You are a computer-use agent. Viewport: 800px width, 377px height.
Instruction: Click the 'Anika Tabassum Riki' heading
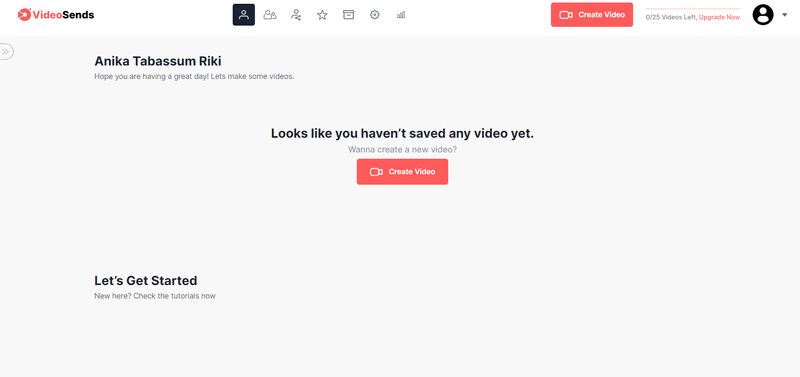pos(158,61)
